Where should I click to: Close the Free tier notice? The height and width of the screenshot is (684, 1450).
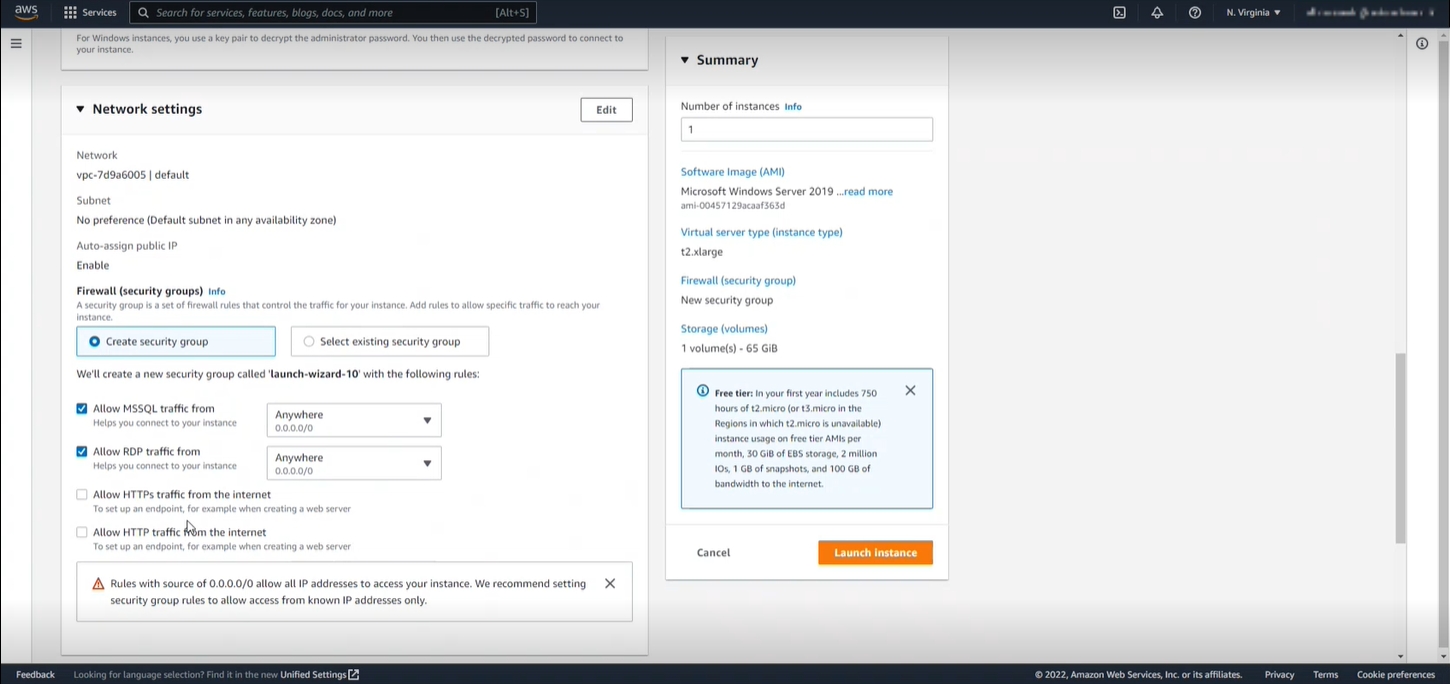tap(910, 391)
